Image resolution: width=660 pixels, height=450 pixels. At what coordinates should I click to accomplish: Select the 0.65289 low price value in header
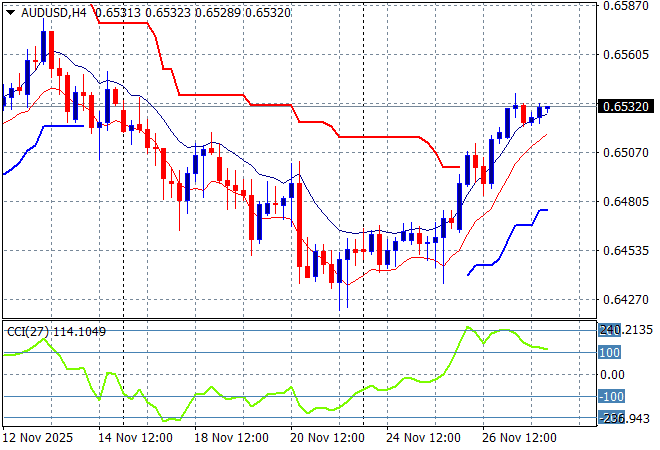tap(218, 13)
